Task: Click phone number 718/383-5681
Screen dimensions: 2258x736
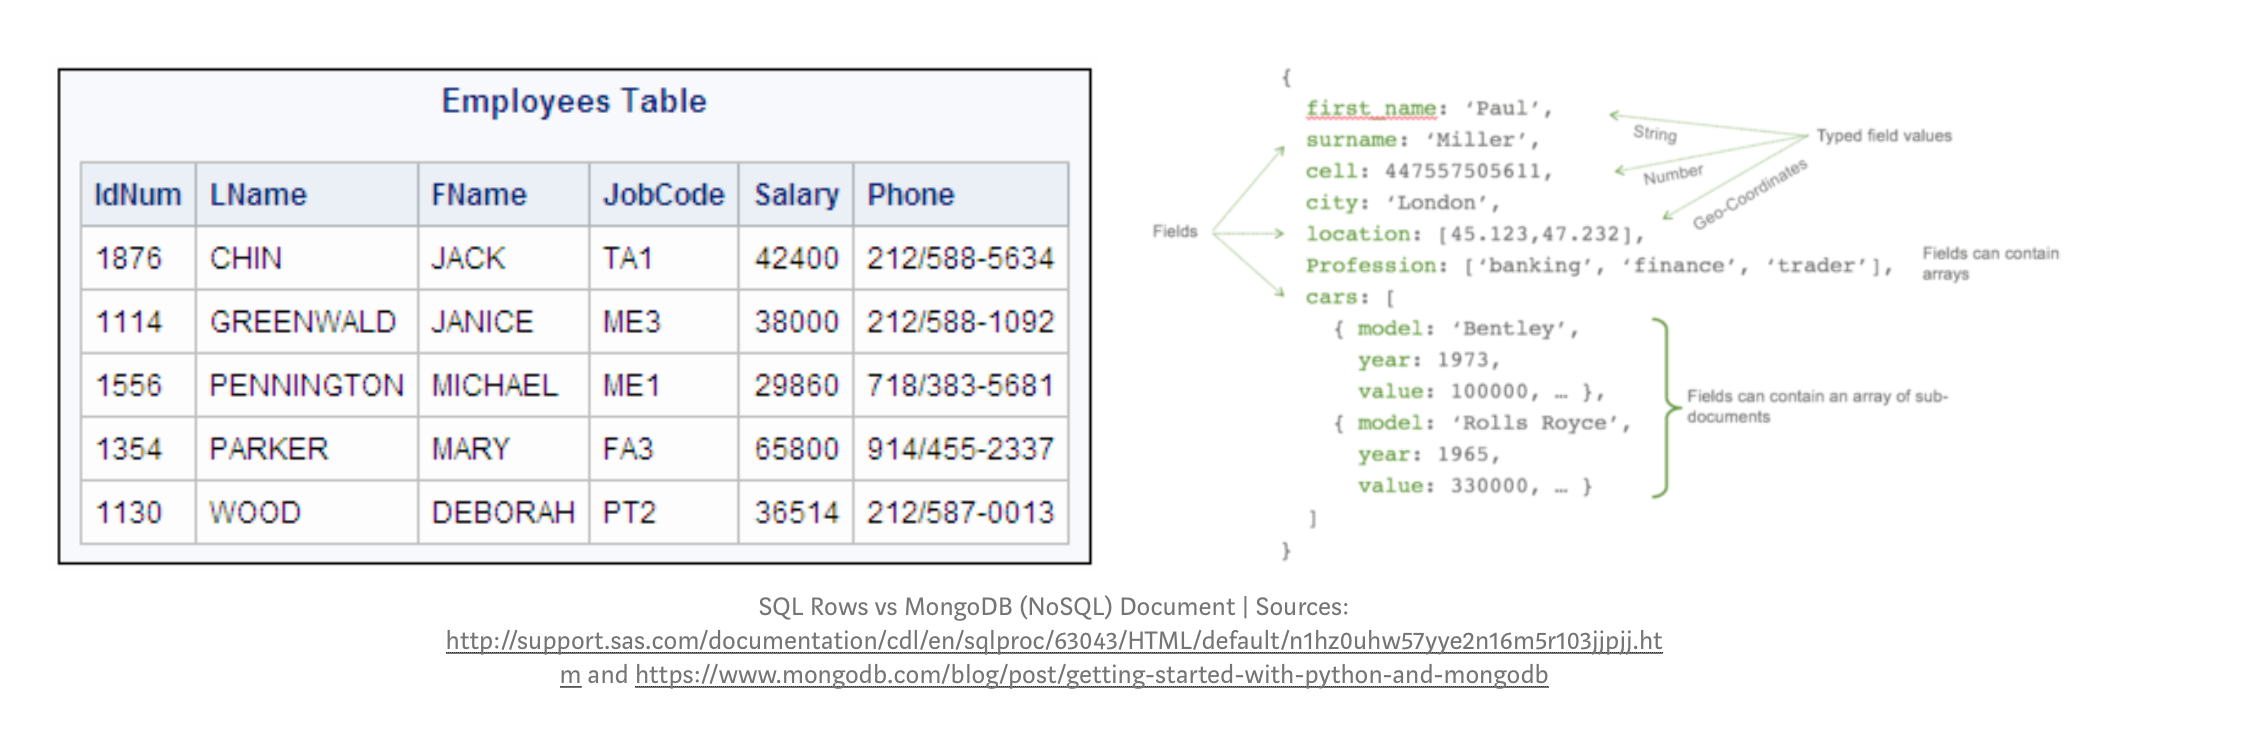Action: tap(960, 385)
